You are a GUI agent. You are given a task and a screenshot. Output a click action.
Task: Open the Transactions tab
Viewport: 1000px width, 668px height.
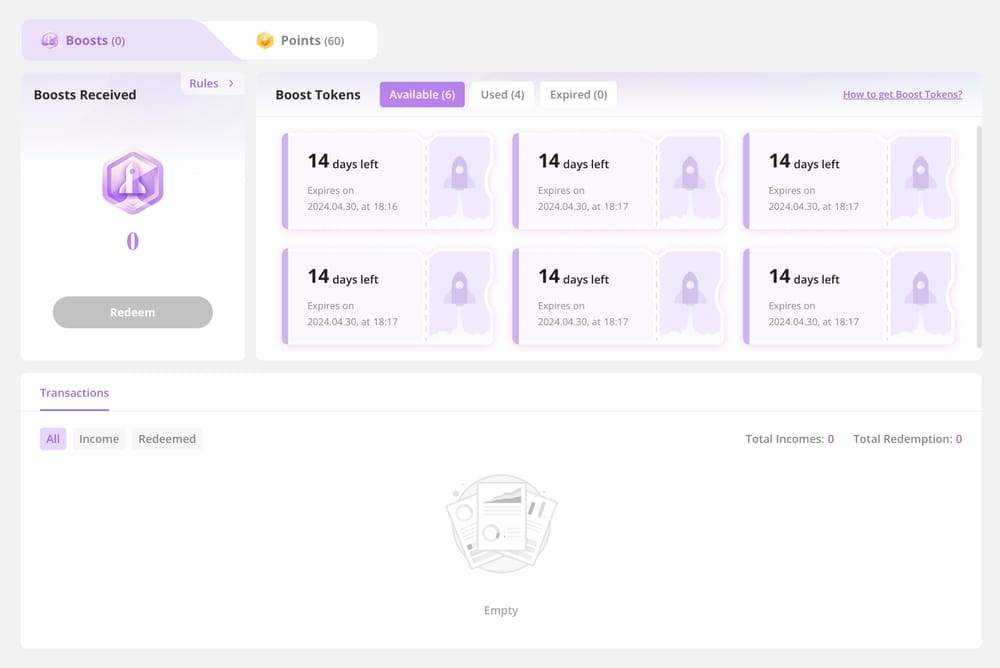[74, 393]
